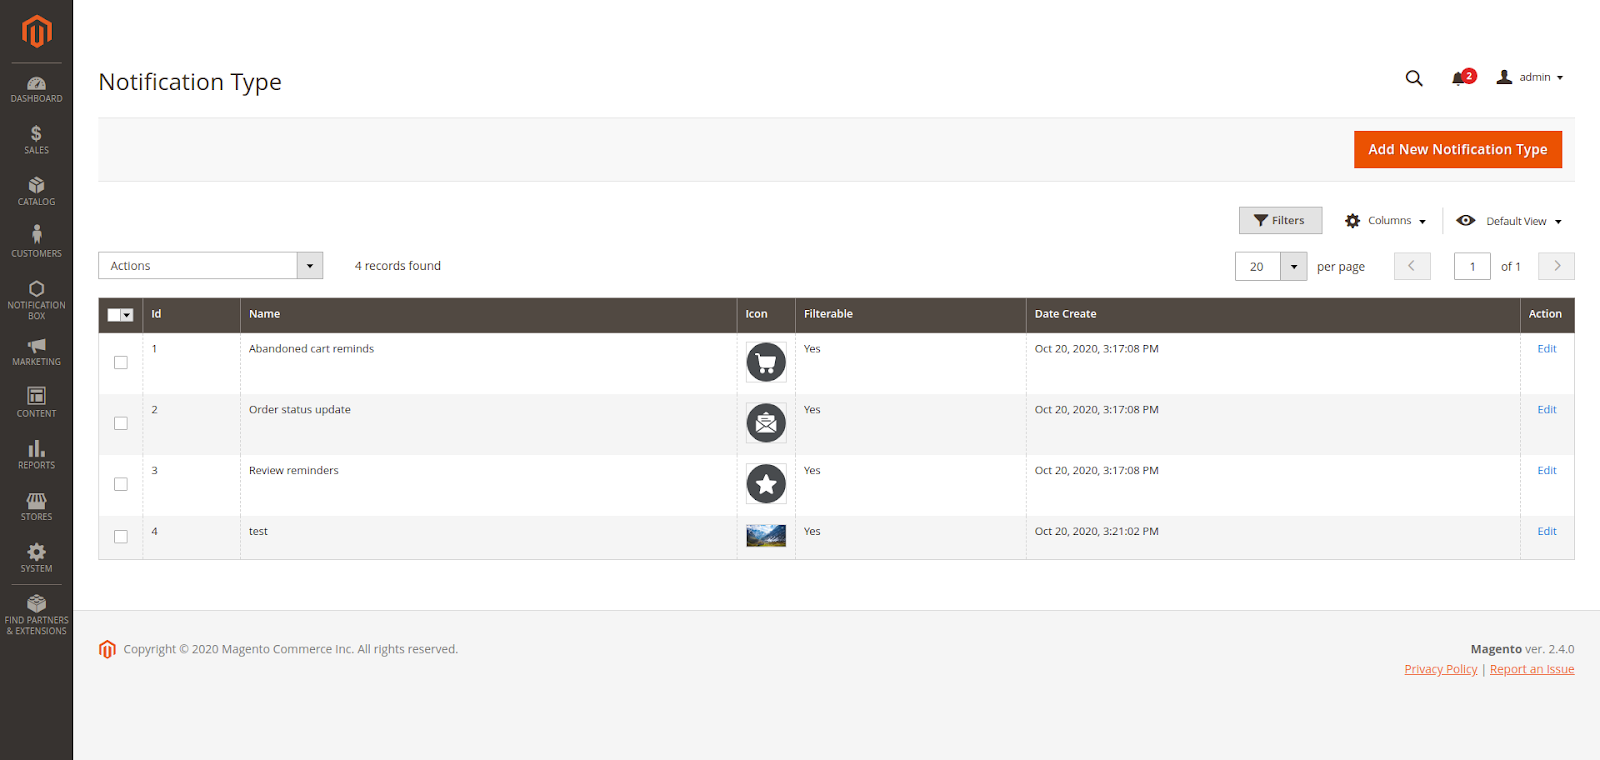Click the envelope icon for Order status update
The image size is (1600, 760).
766,423
